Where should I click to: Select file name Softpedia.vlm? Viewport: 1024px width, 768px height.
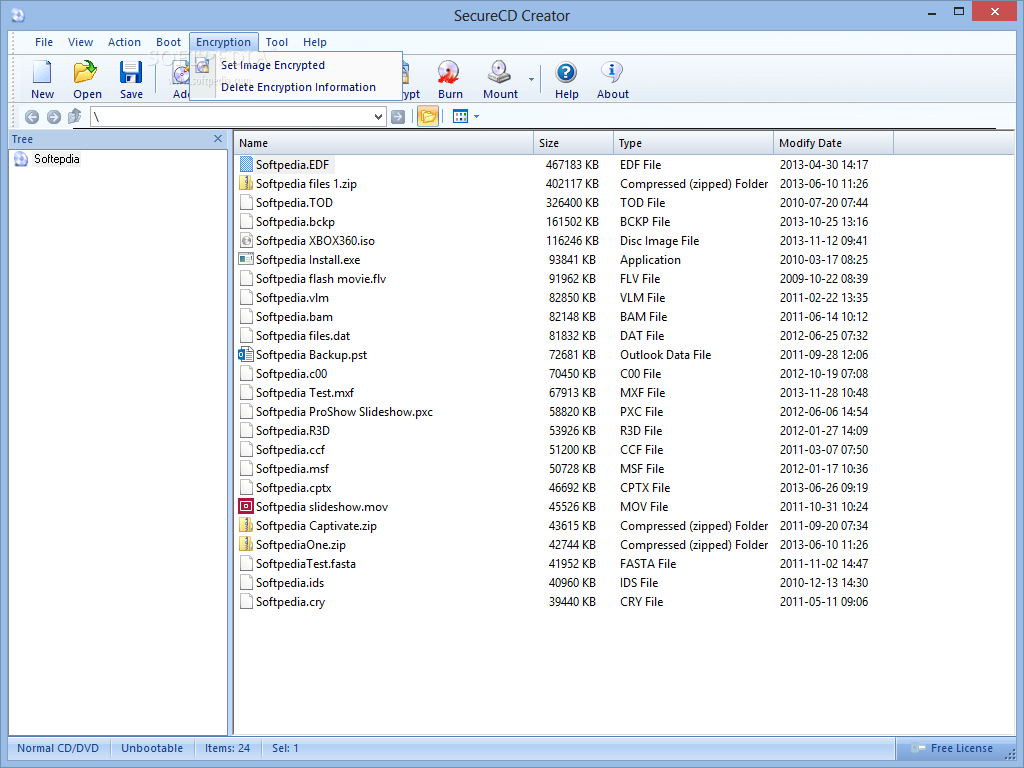tap(292, 298)
